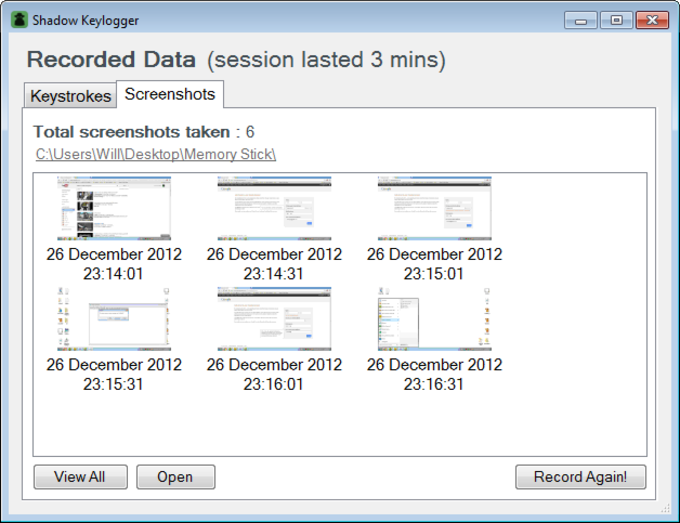
Task: Click the Open button
Action: point(176,477)
